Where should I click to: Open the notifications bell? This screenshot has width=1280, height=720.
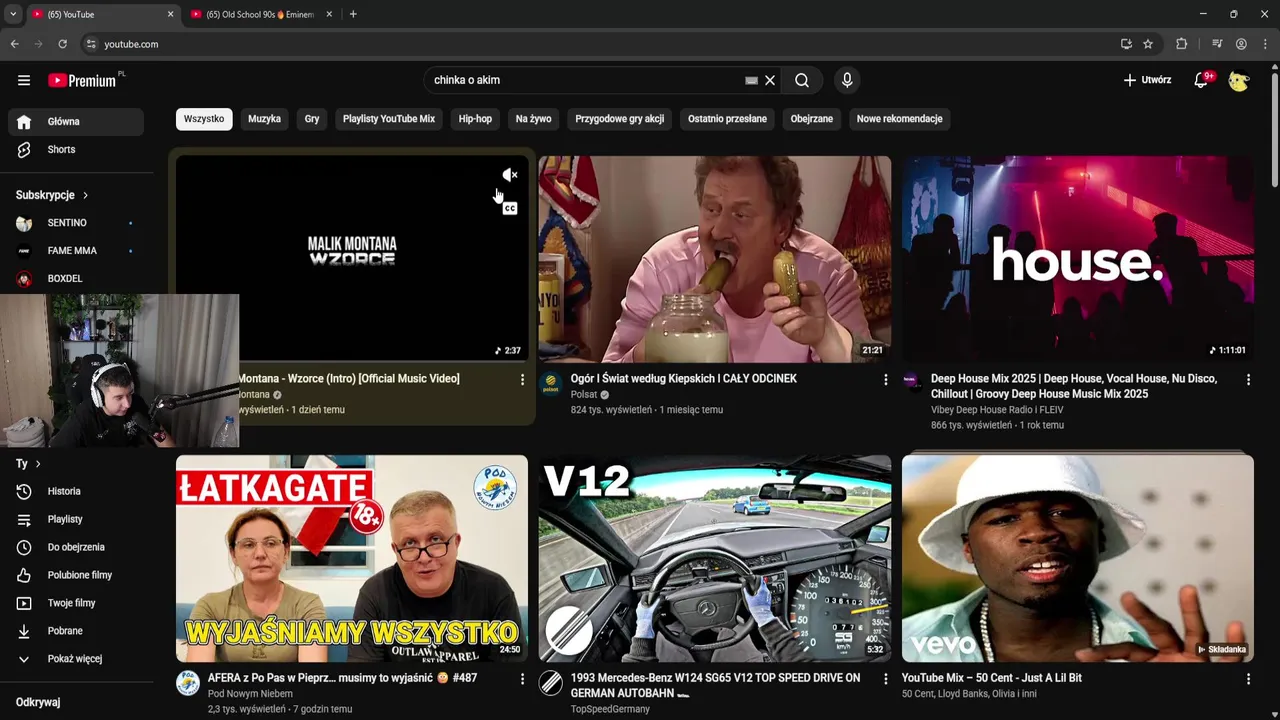tap(1201, 80)
